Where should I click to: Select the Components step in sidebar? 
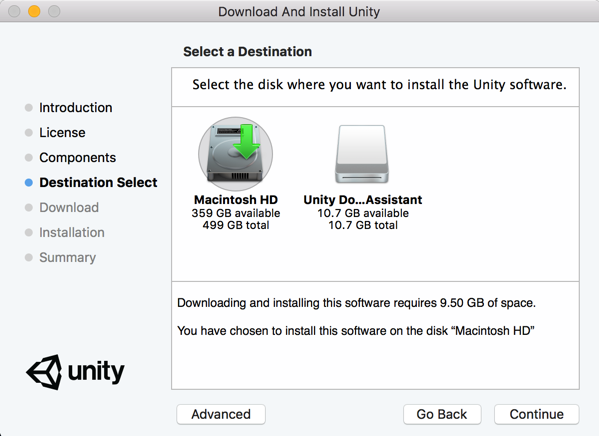(x=78, y=157)
